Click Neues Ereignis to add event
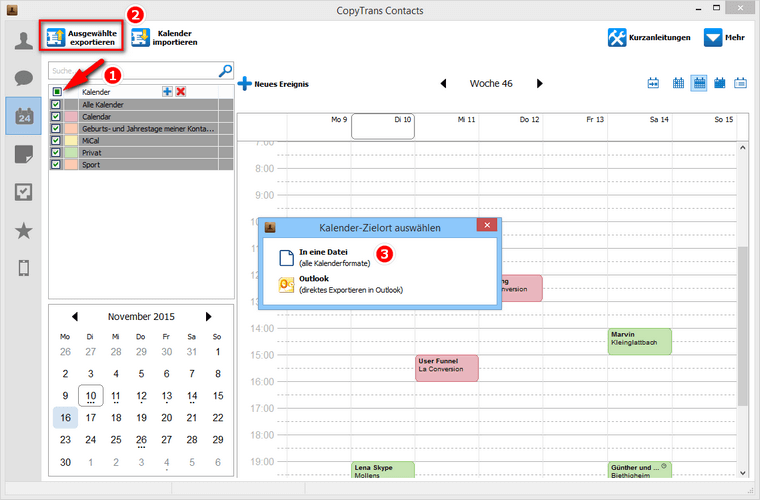The image size is (760, 500). point(273,84)
